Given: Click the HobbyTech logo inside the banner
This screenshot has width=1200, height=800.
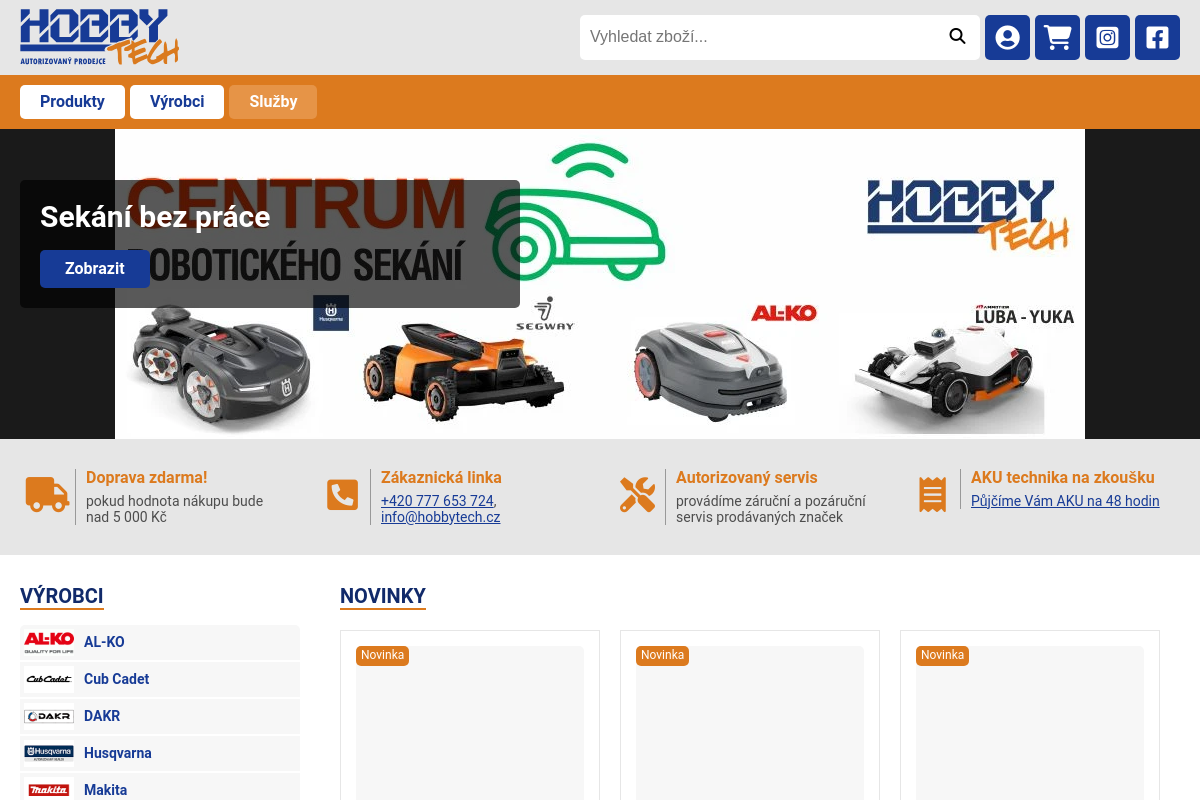Looking at the screenshot, I should [968, 214].
